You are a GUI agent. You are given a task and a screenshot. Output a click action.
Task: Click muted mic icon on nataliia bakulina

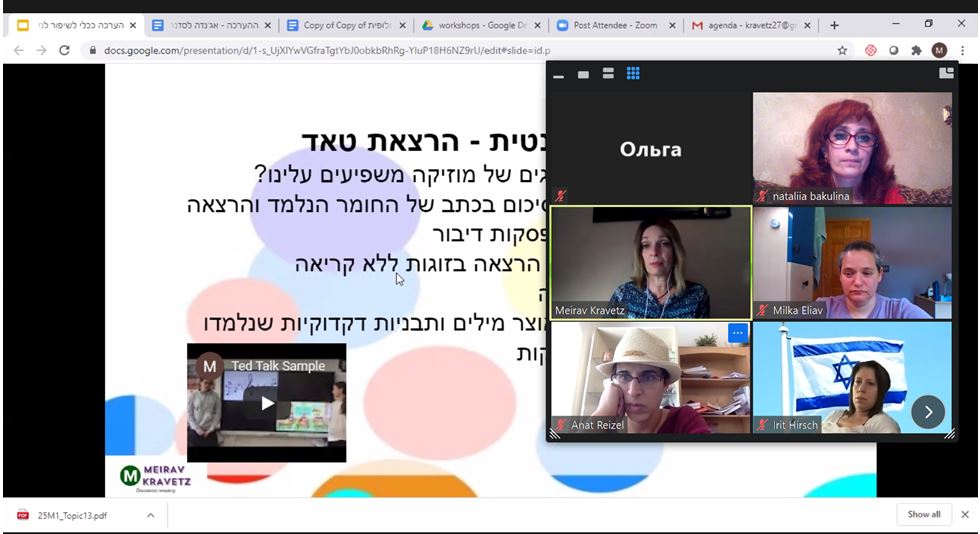click(762, 196)
